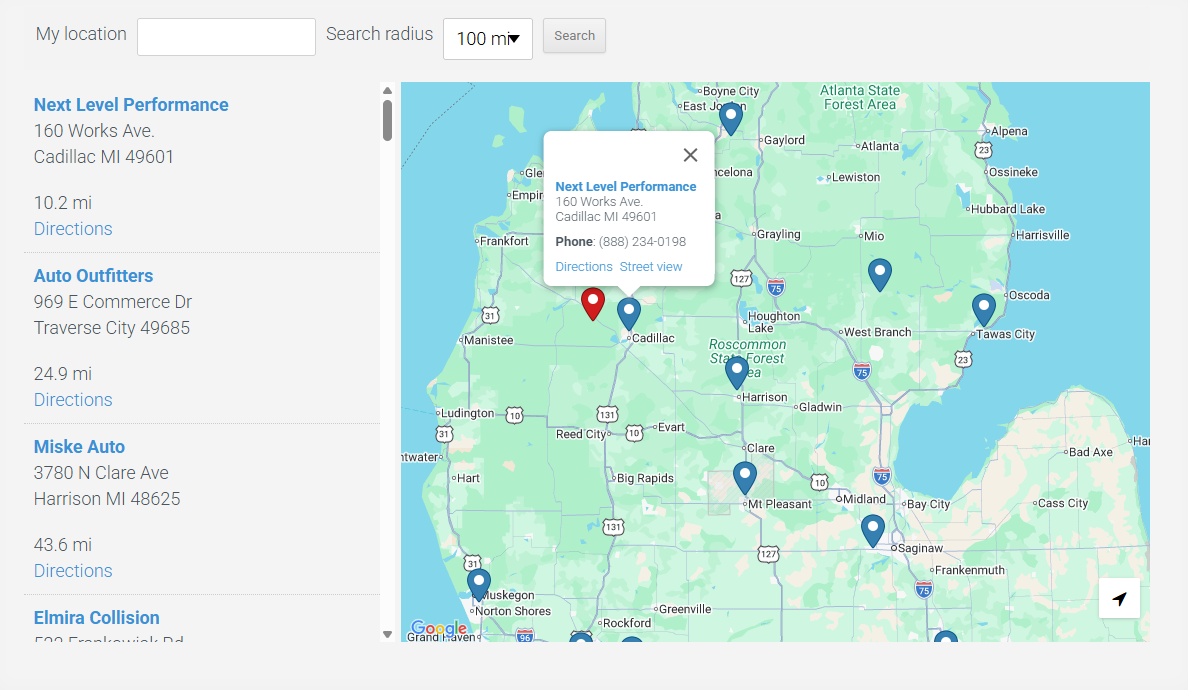
Task: Close the Next Level Performance info popup
Action: (690, 155)
